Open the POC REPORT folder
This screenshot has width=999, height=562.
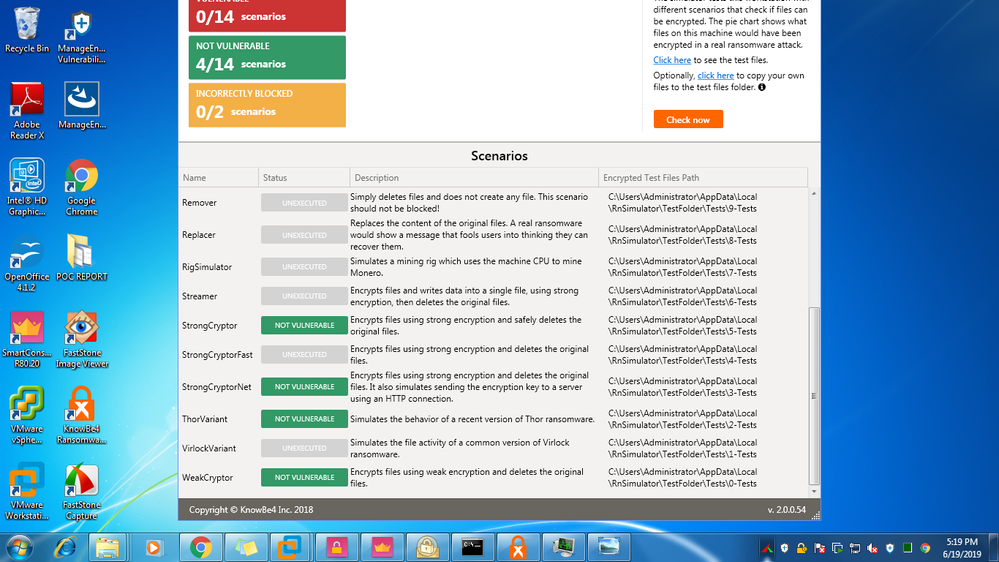[x=82, y=257]
